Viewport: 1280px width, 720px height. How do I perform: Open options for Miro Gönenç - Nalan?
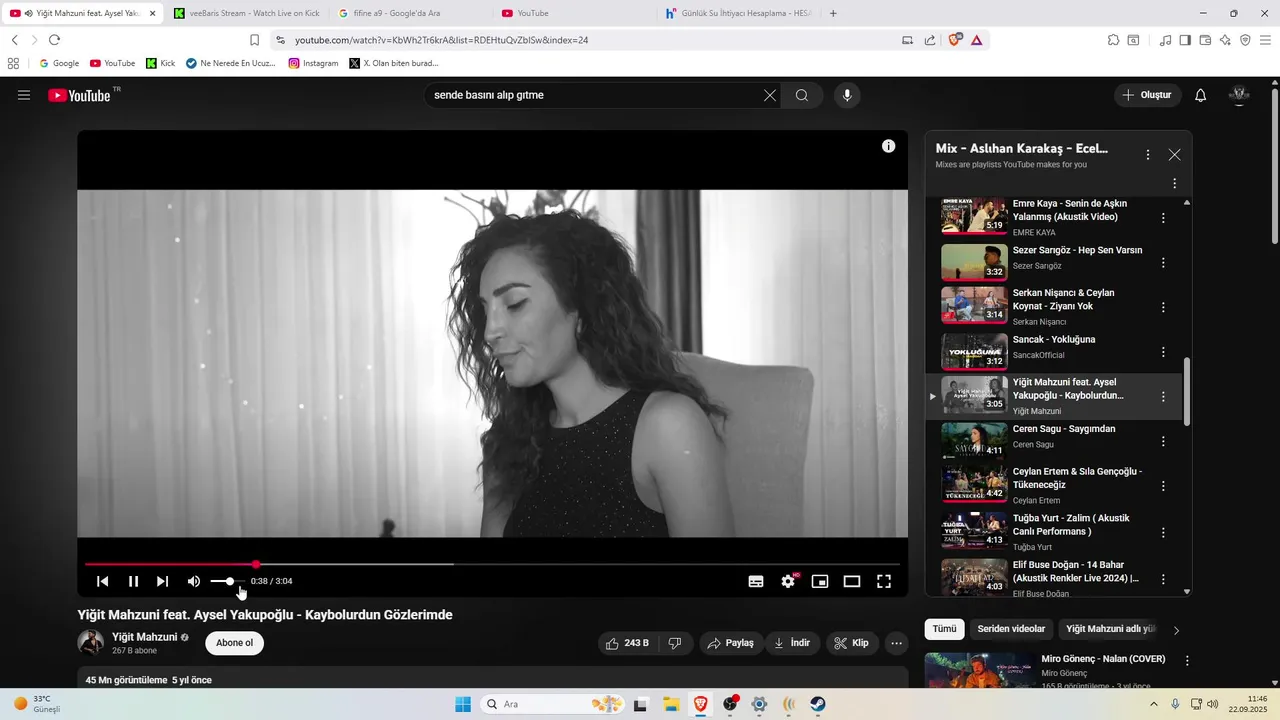coord(1187,661)
